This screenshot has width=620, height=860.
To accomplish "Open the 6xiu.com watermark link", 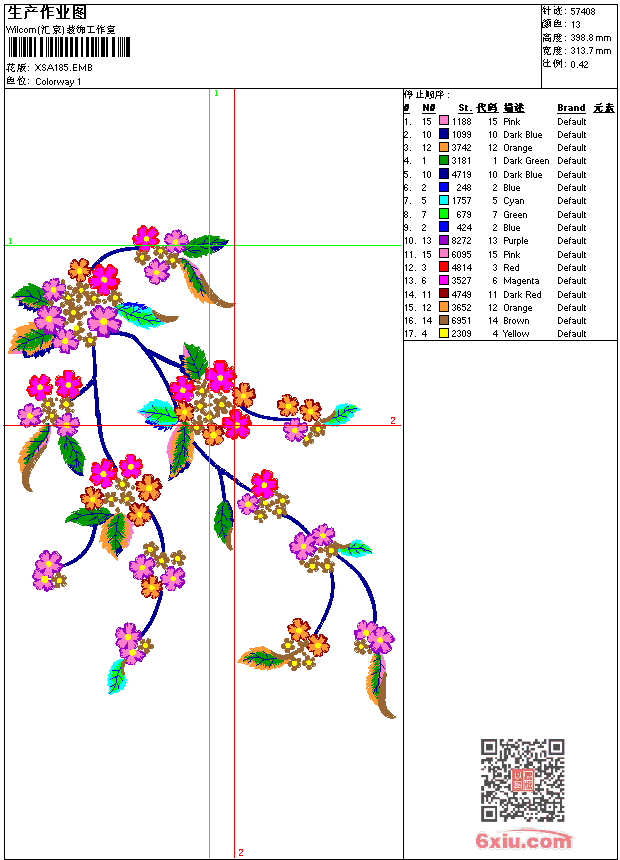I will tap(522, 839).
